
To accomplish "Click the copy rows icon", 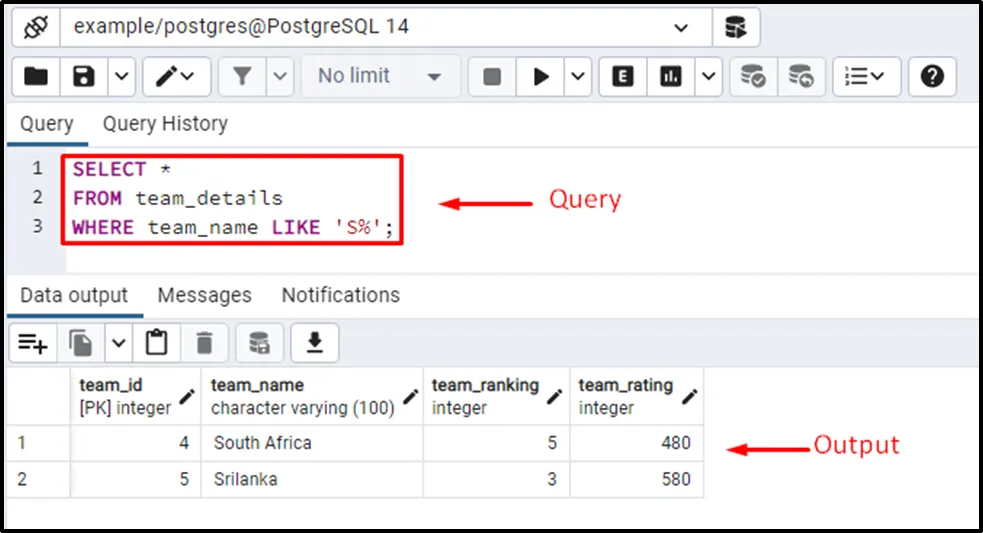I will (80, 343).
